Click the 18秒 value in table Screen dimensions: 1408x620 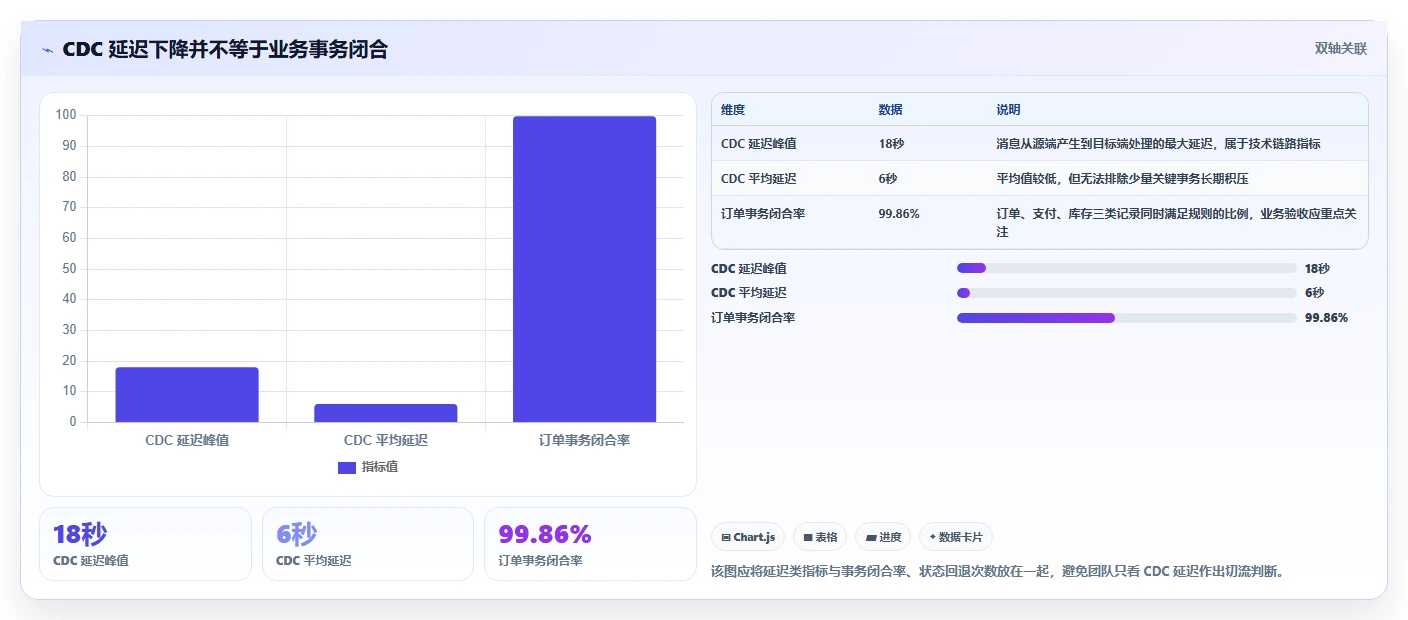pos(891,144)
